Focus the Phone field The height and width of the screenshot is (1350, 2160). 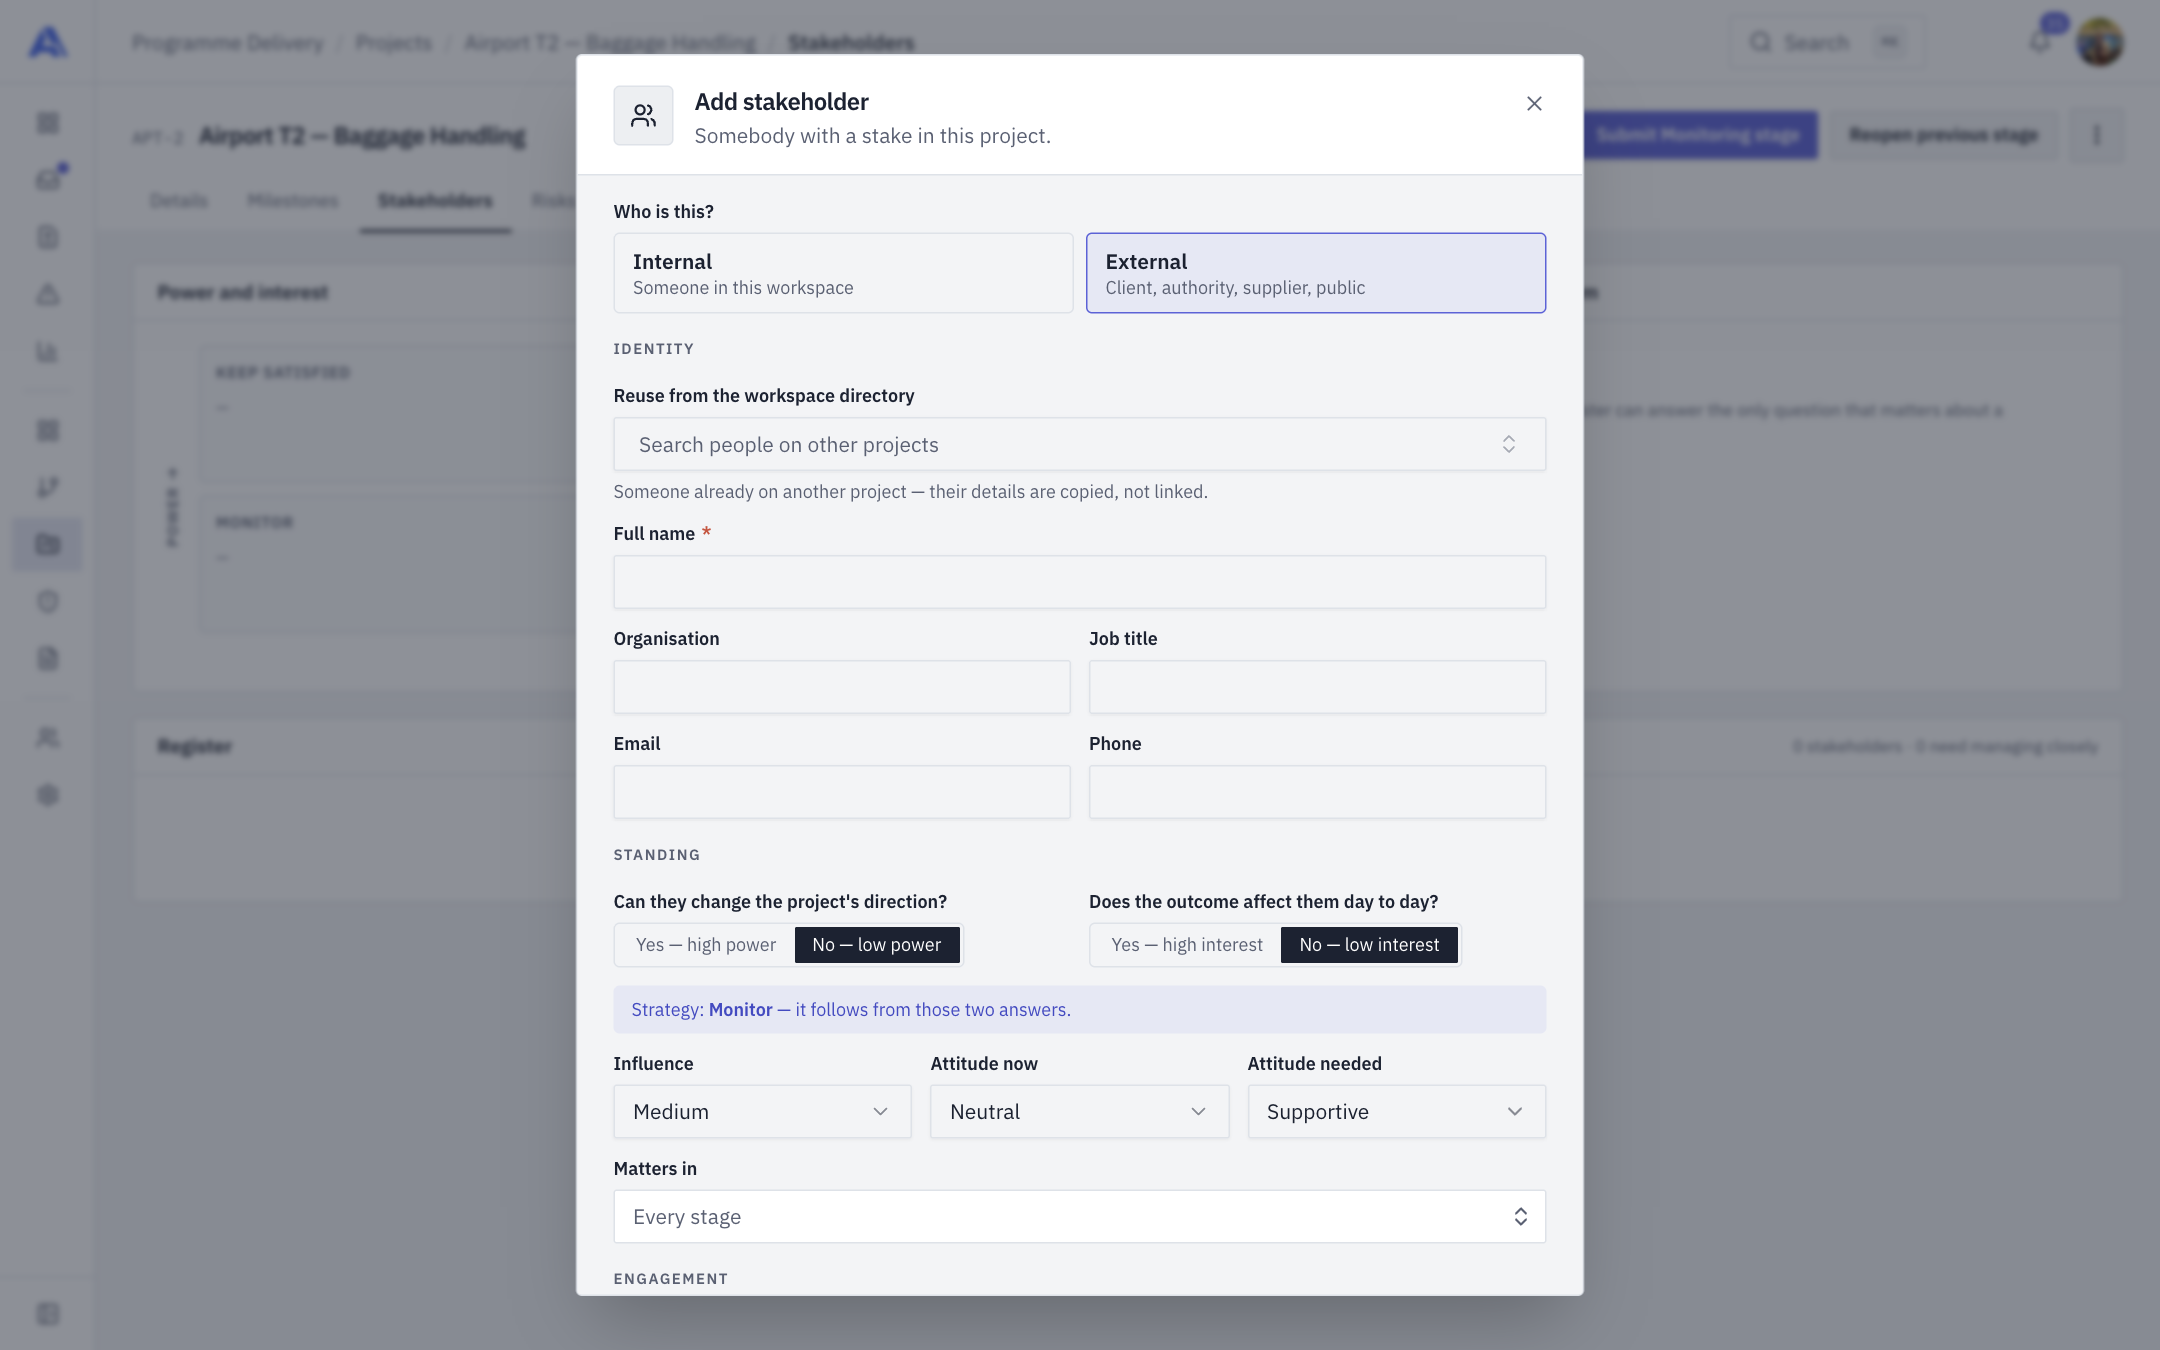1317,792
